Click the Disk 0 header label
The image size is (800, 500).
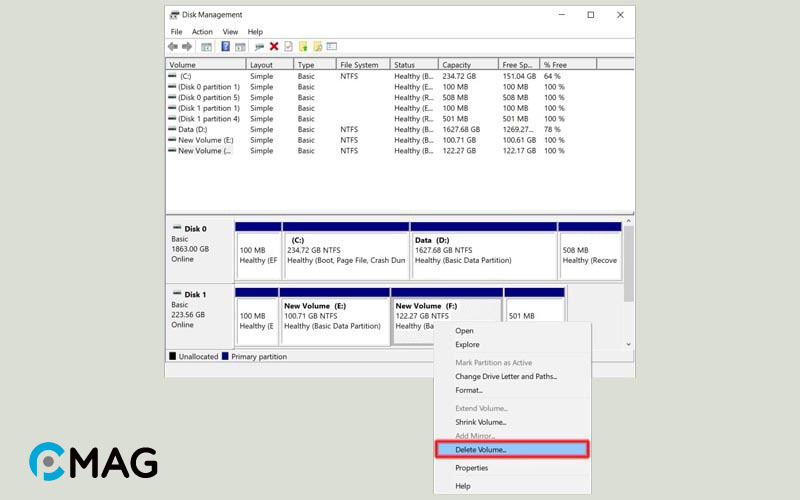click(x=195, y=229)
